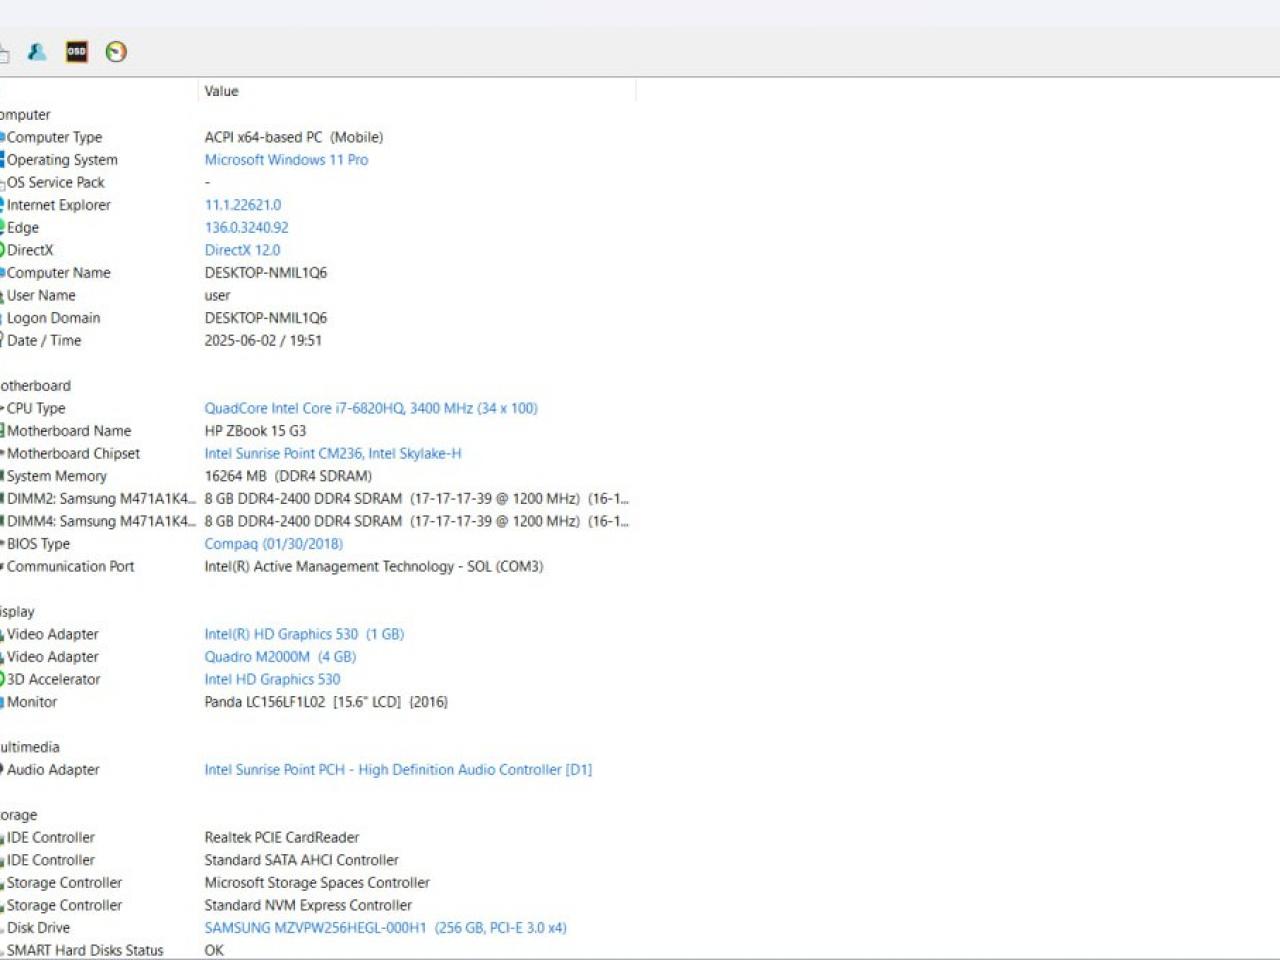The height and width of the screenshot is (960, 1280).
Task: Select the Computer Type field label
Action: [54, 137]
